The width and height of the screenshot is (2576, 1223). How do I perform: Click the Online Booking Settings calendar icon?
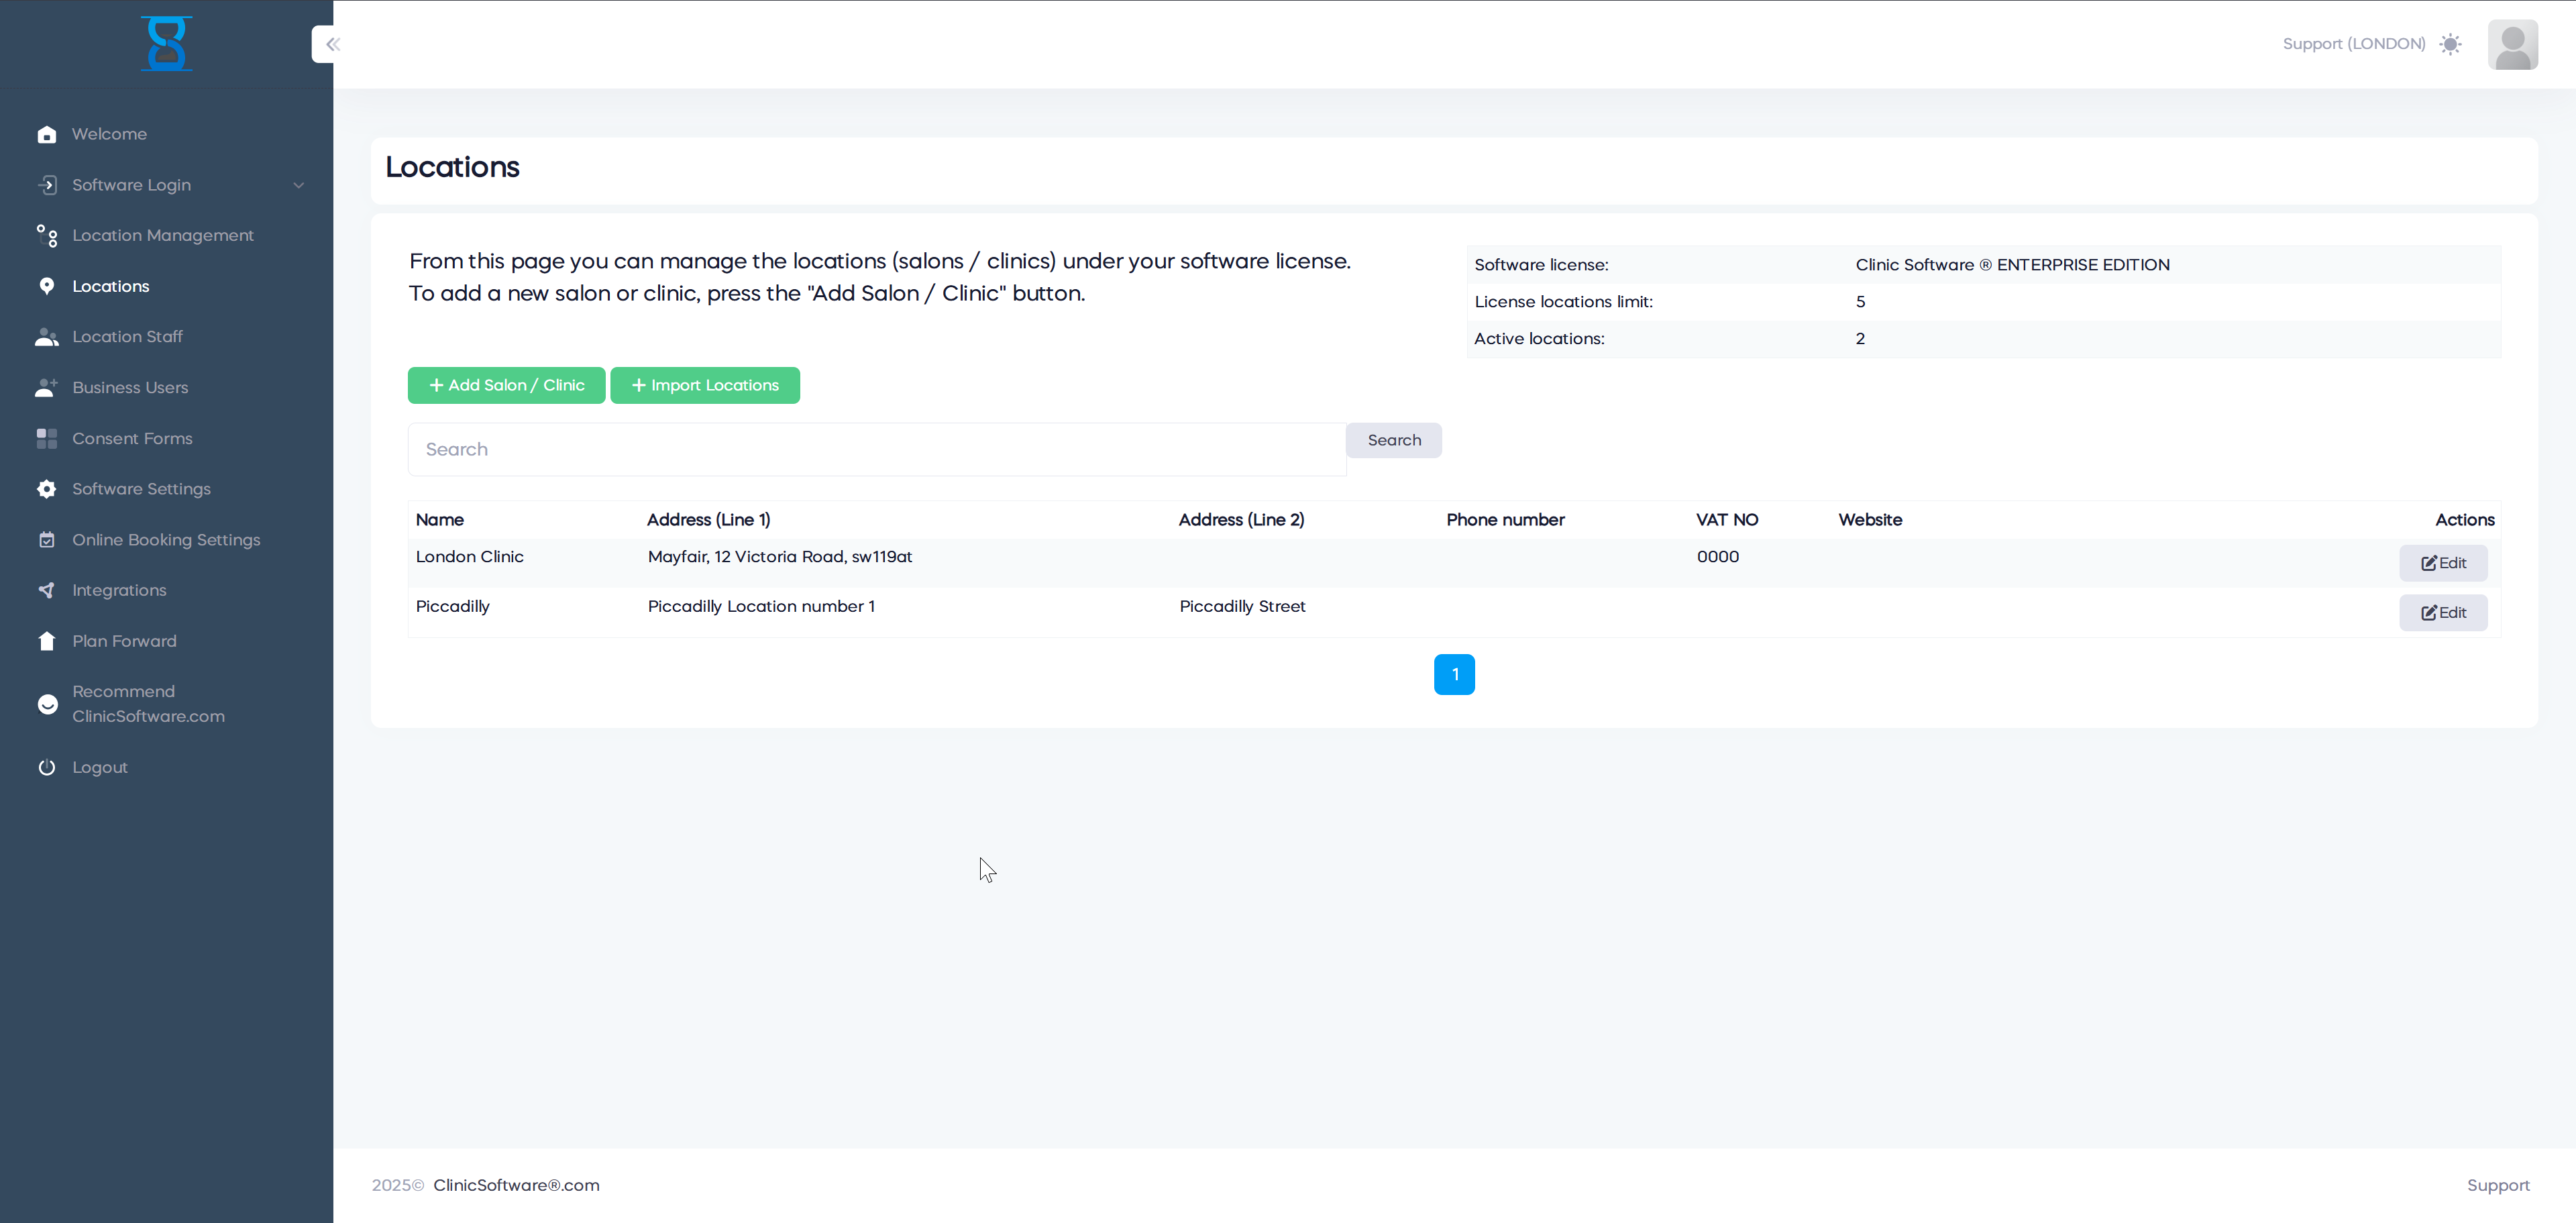tap(47, 540)
